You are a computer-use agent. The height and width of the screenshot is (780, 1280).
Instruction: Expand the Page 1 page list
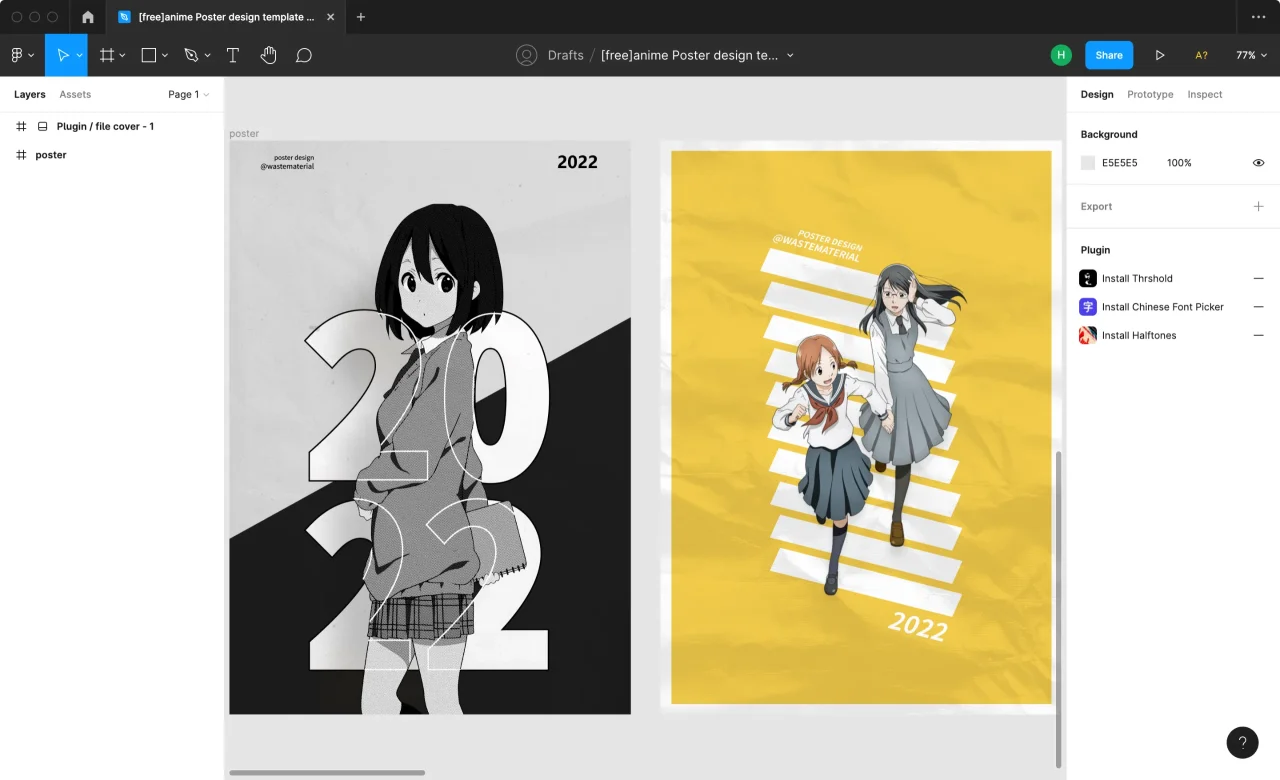(188, 95)
